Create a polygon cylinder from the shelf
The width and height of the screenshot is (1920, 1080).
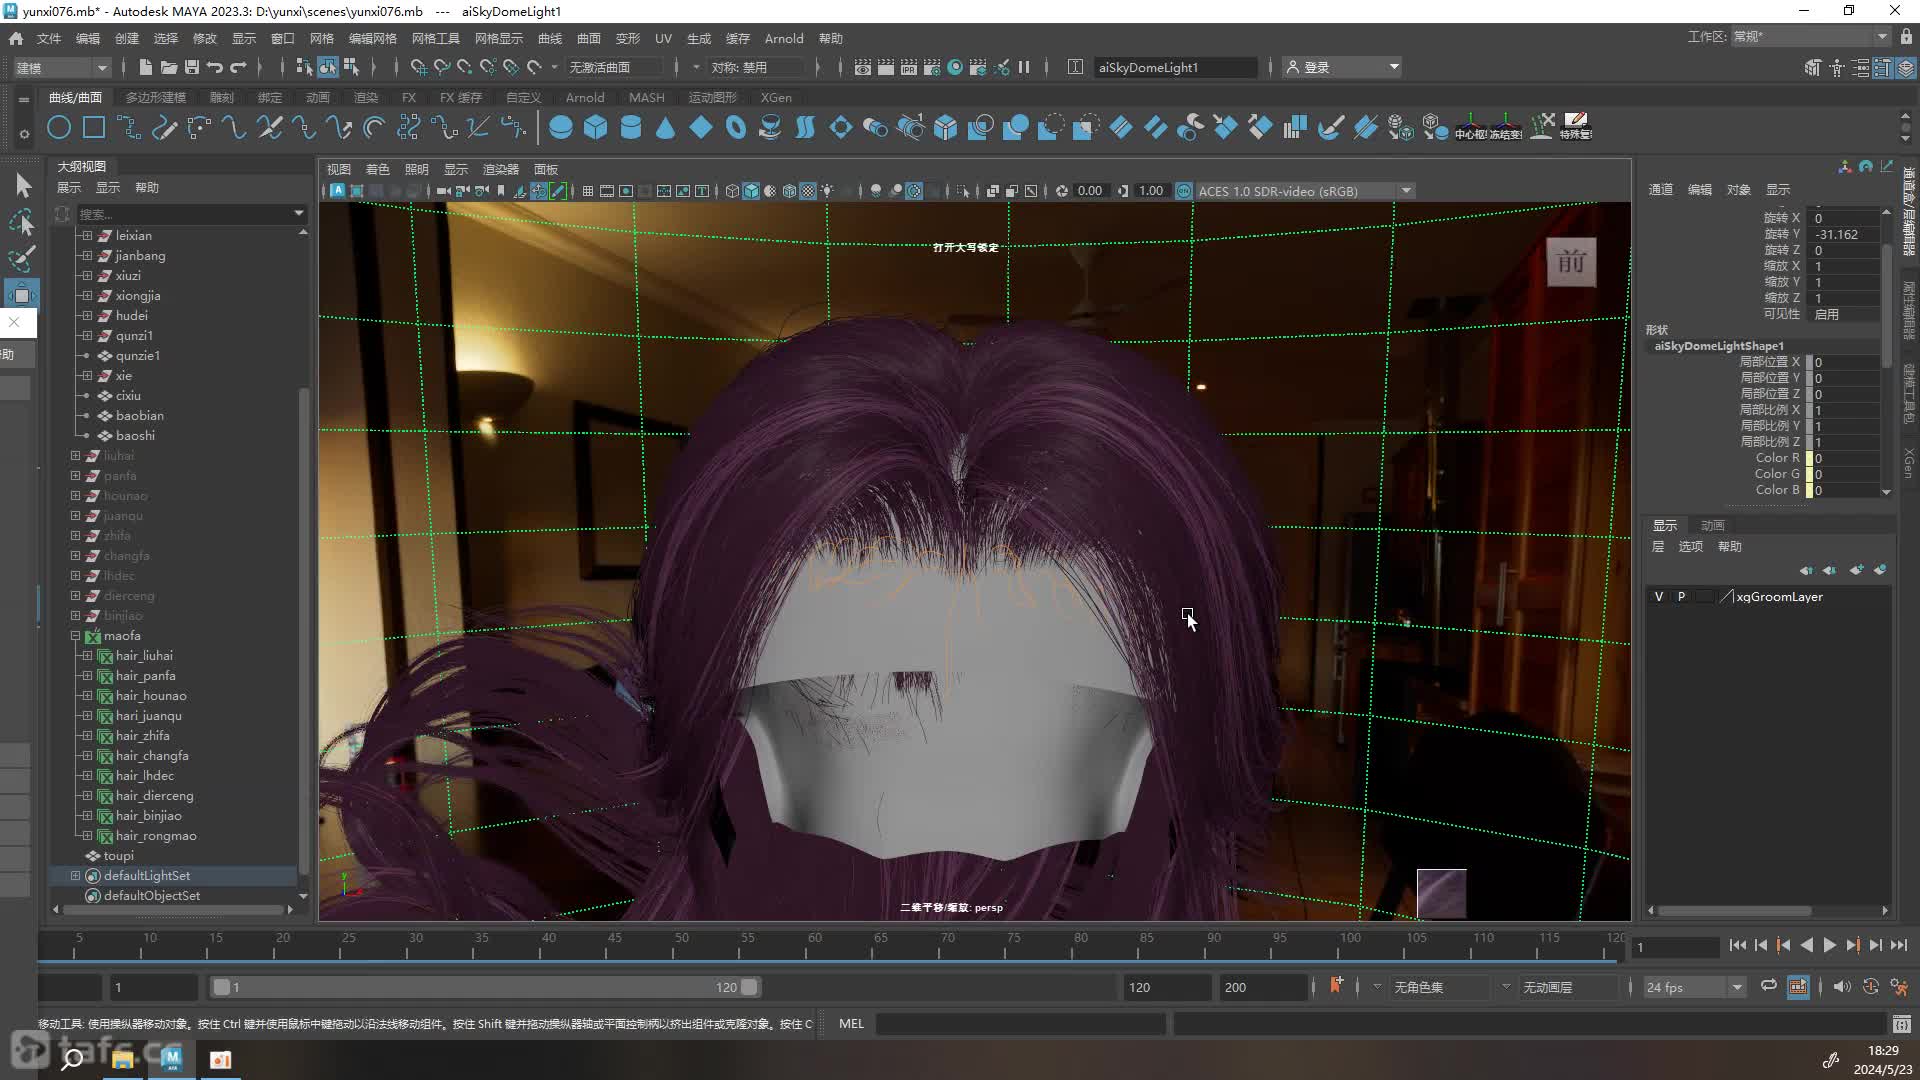(631, 128)
